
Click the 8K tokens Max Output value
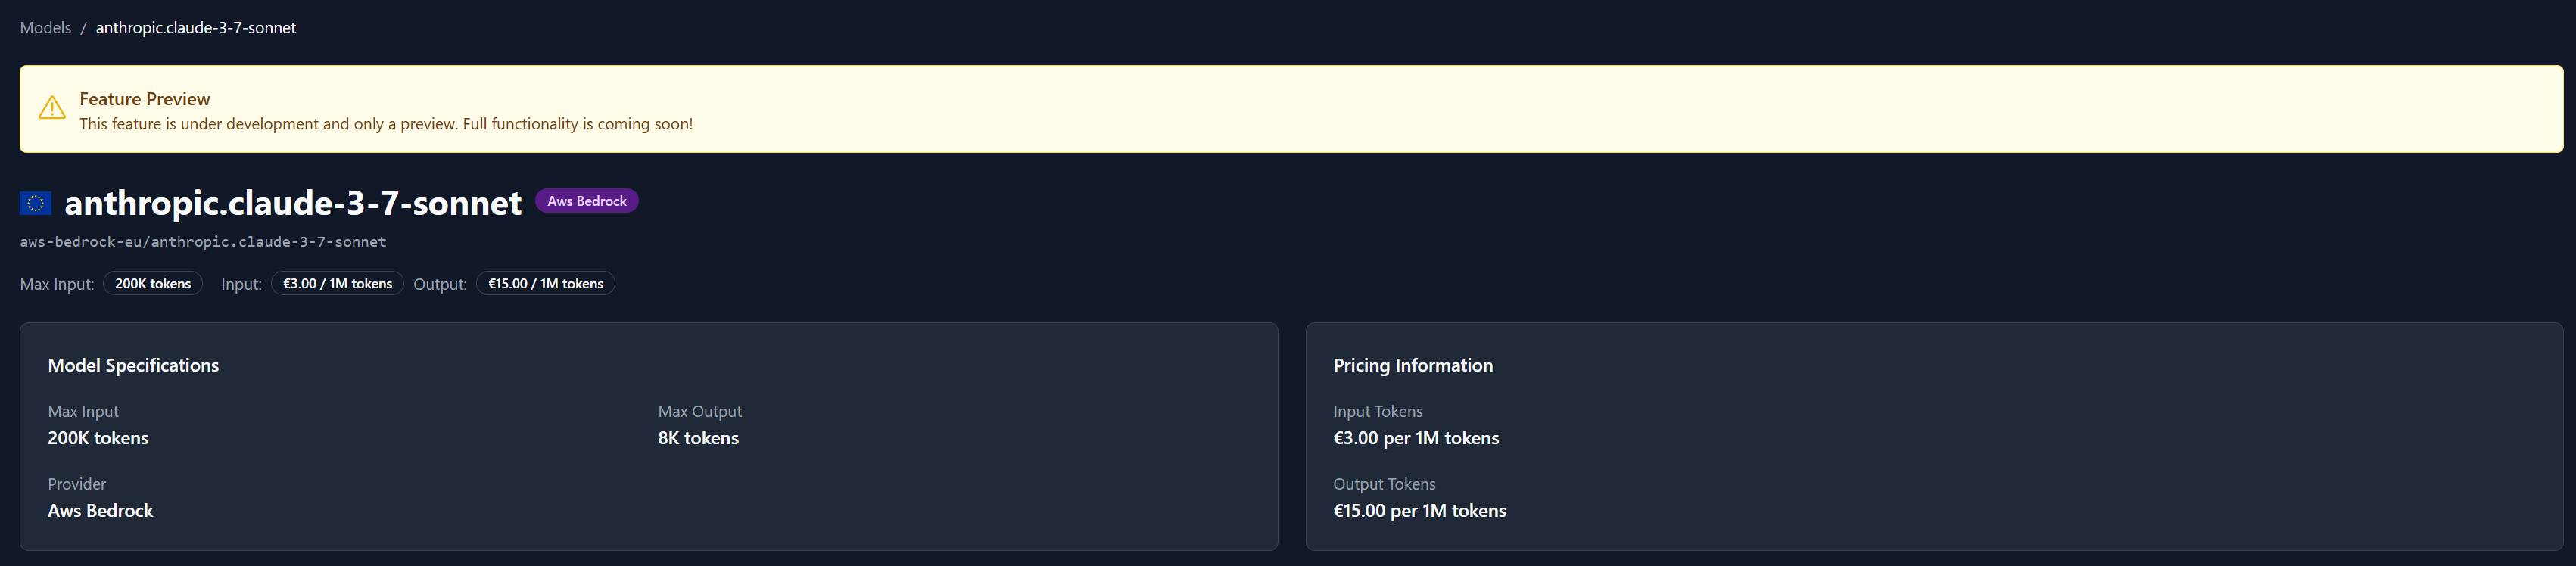698,438
